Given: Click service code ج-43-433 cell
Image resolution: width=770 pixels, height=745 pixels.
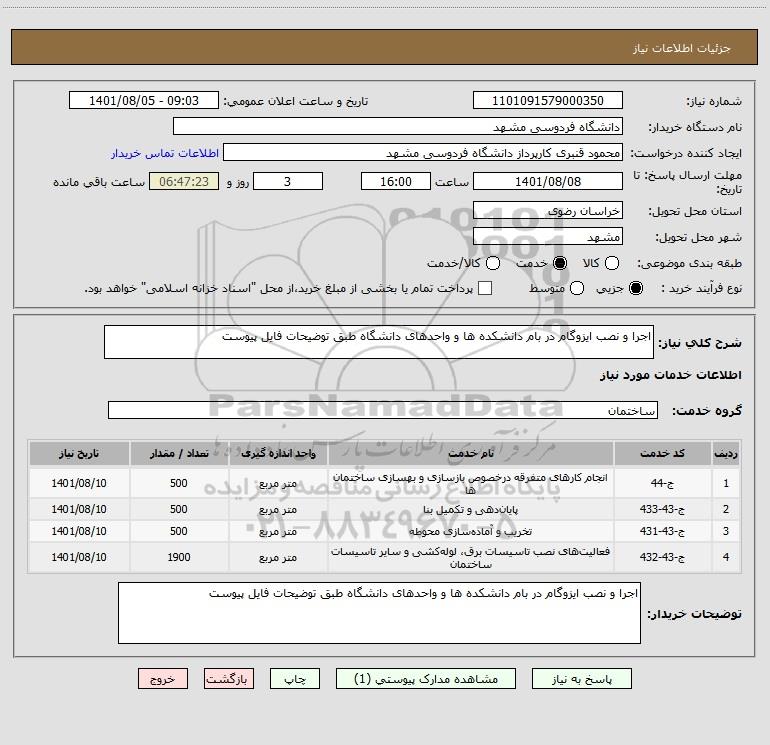Looking at the screenshot, I should tap(662, 509).
